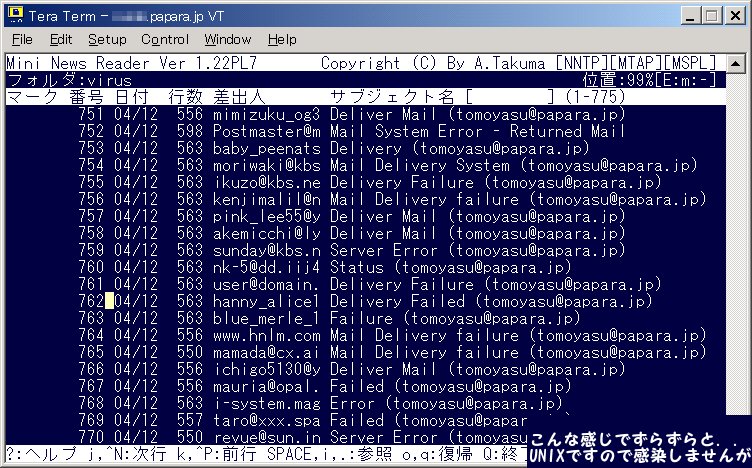Image resolution: width=752 pixels, height=468 pixels.
Task: Click the '[MSPL]' tag in header
Action: tap(690, 63)
